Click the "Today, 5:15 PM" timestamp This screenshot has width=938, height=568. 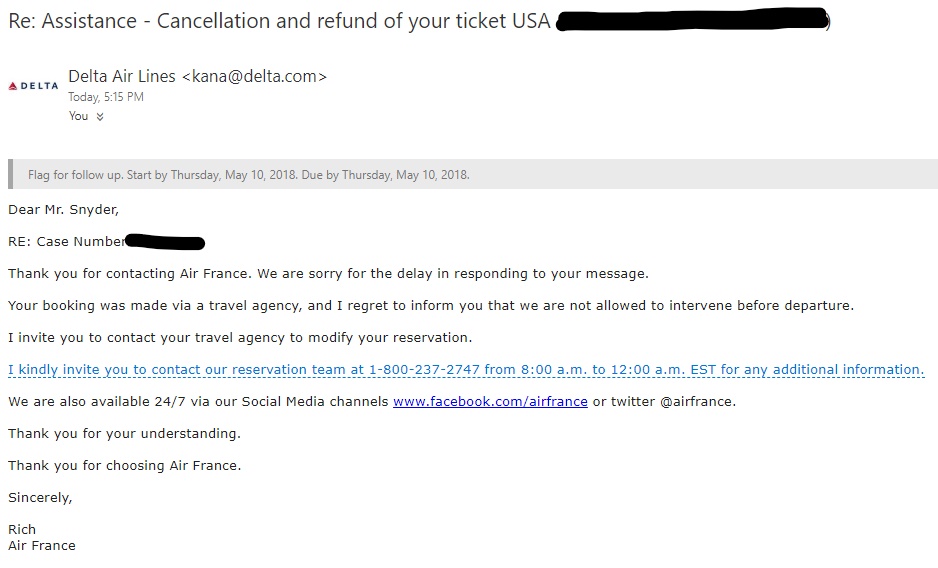[x=106, y=97]
